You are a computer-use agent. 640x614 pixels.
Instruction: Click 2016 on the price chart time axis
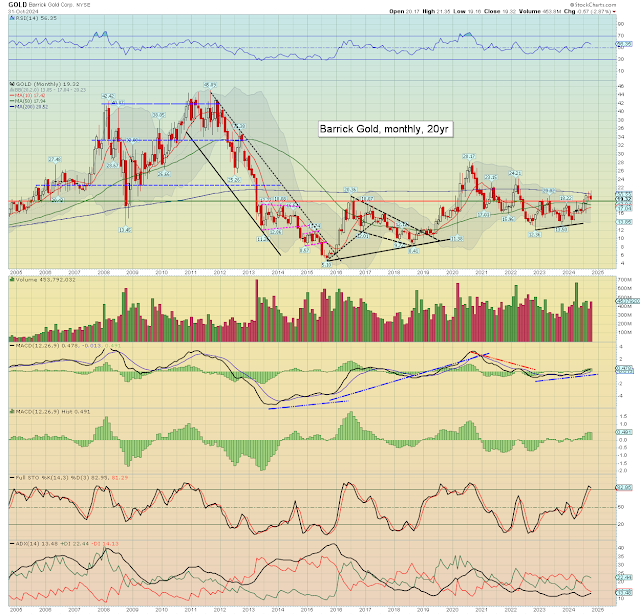pyautogui.click(x=336, y=272)
